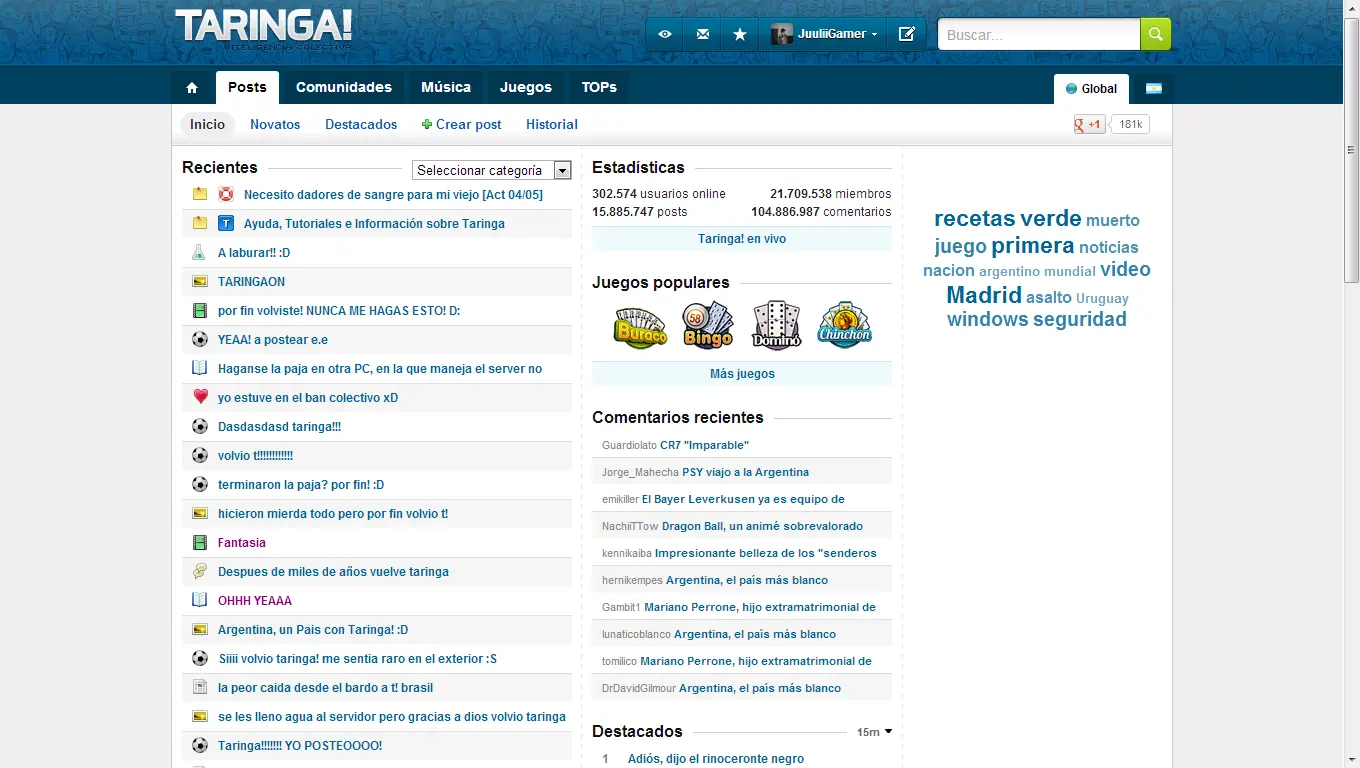Viewport: 1360px width, 768px height.
Task: Open the Seleccionar categoría dropdown
Action: point(491,170)
